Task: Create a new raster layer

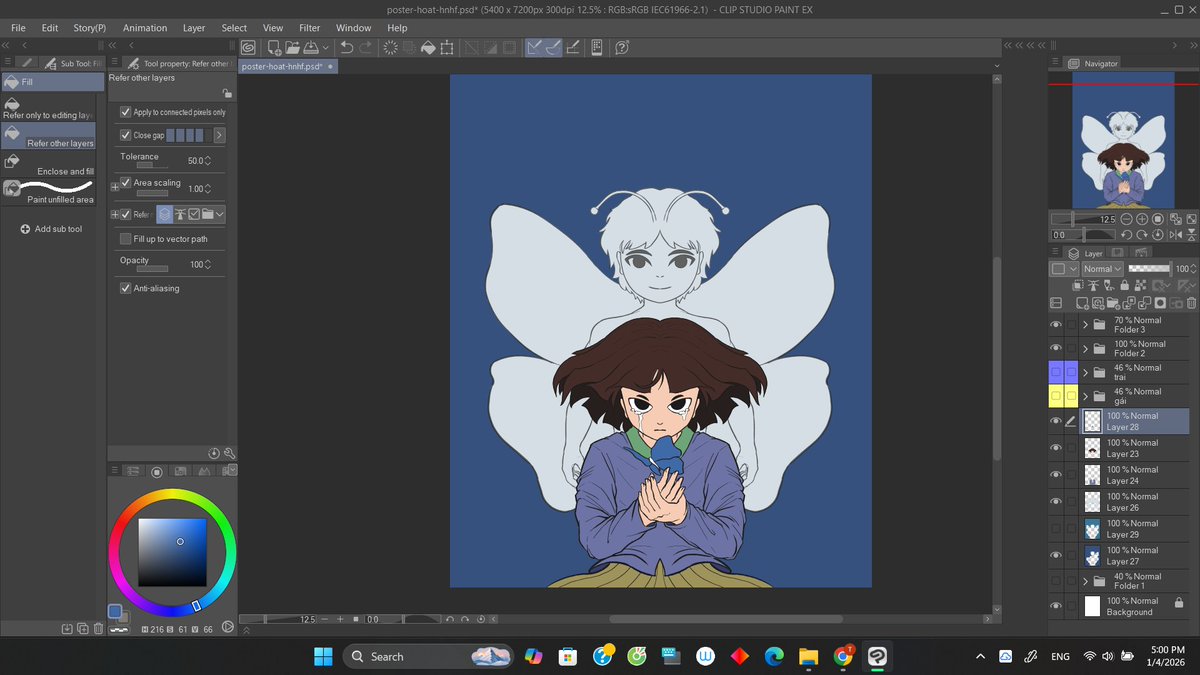Action: pos(1082,303)
